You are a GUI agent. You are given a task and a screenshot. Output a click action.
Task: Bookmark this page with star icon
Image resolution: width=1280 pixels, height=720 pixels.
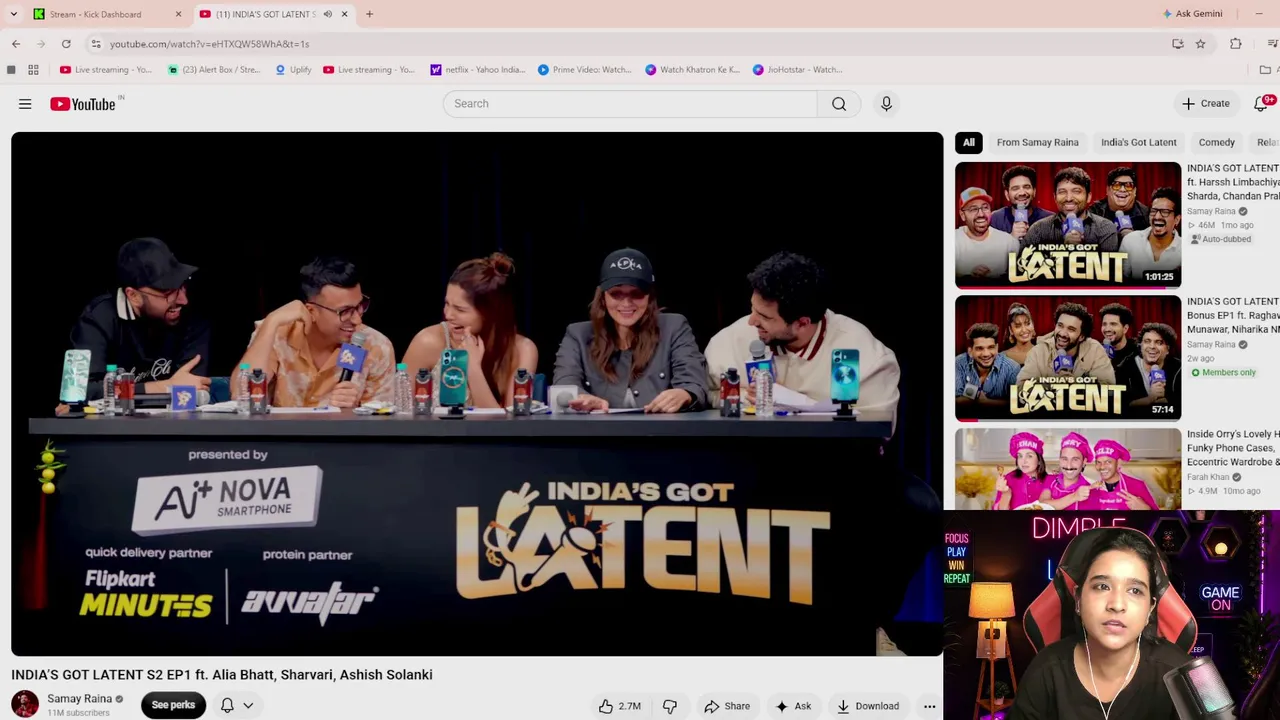tap(1200, 44)
